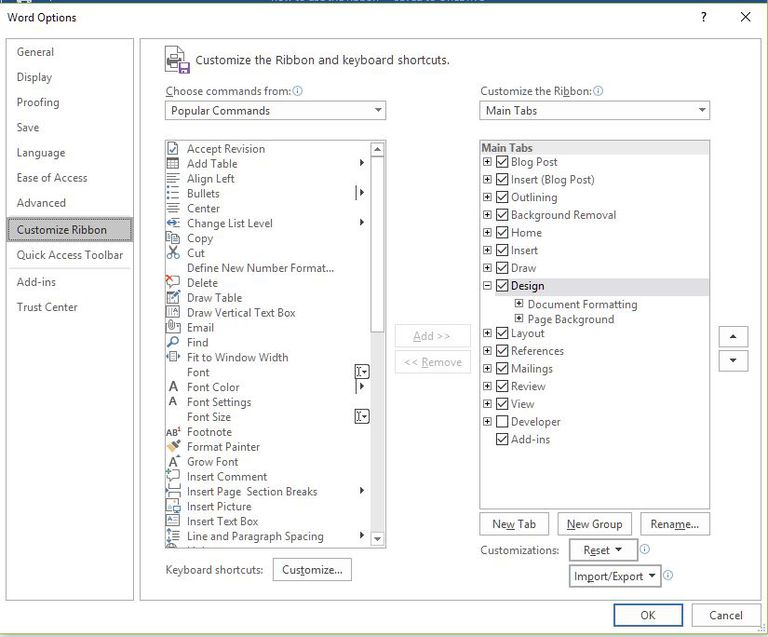Viewport: 768px width, 637px height.
Task: Click the New Tab button
Action: point(514,524)
